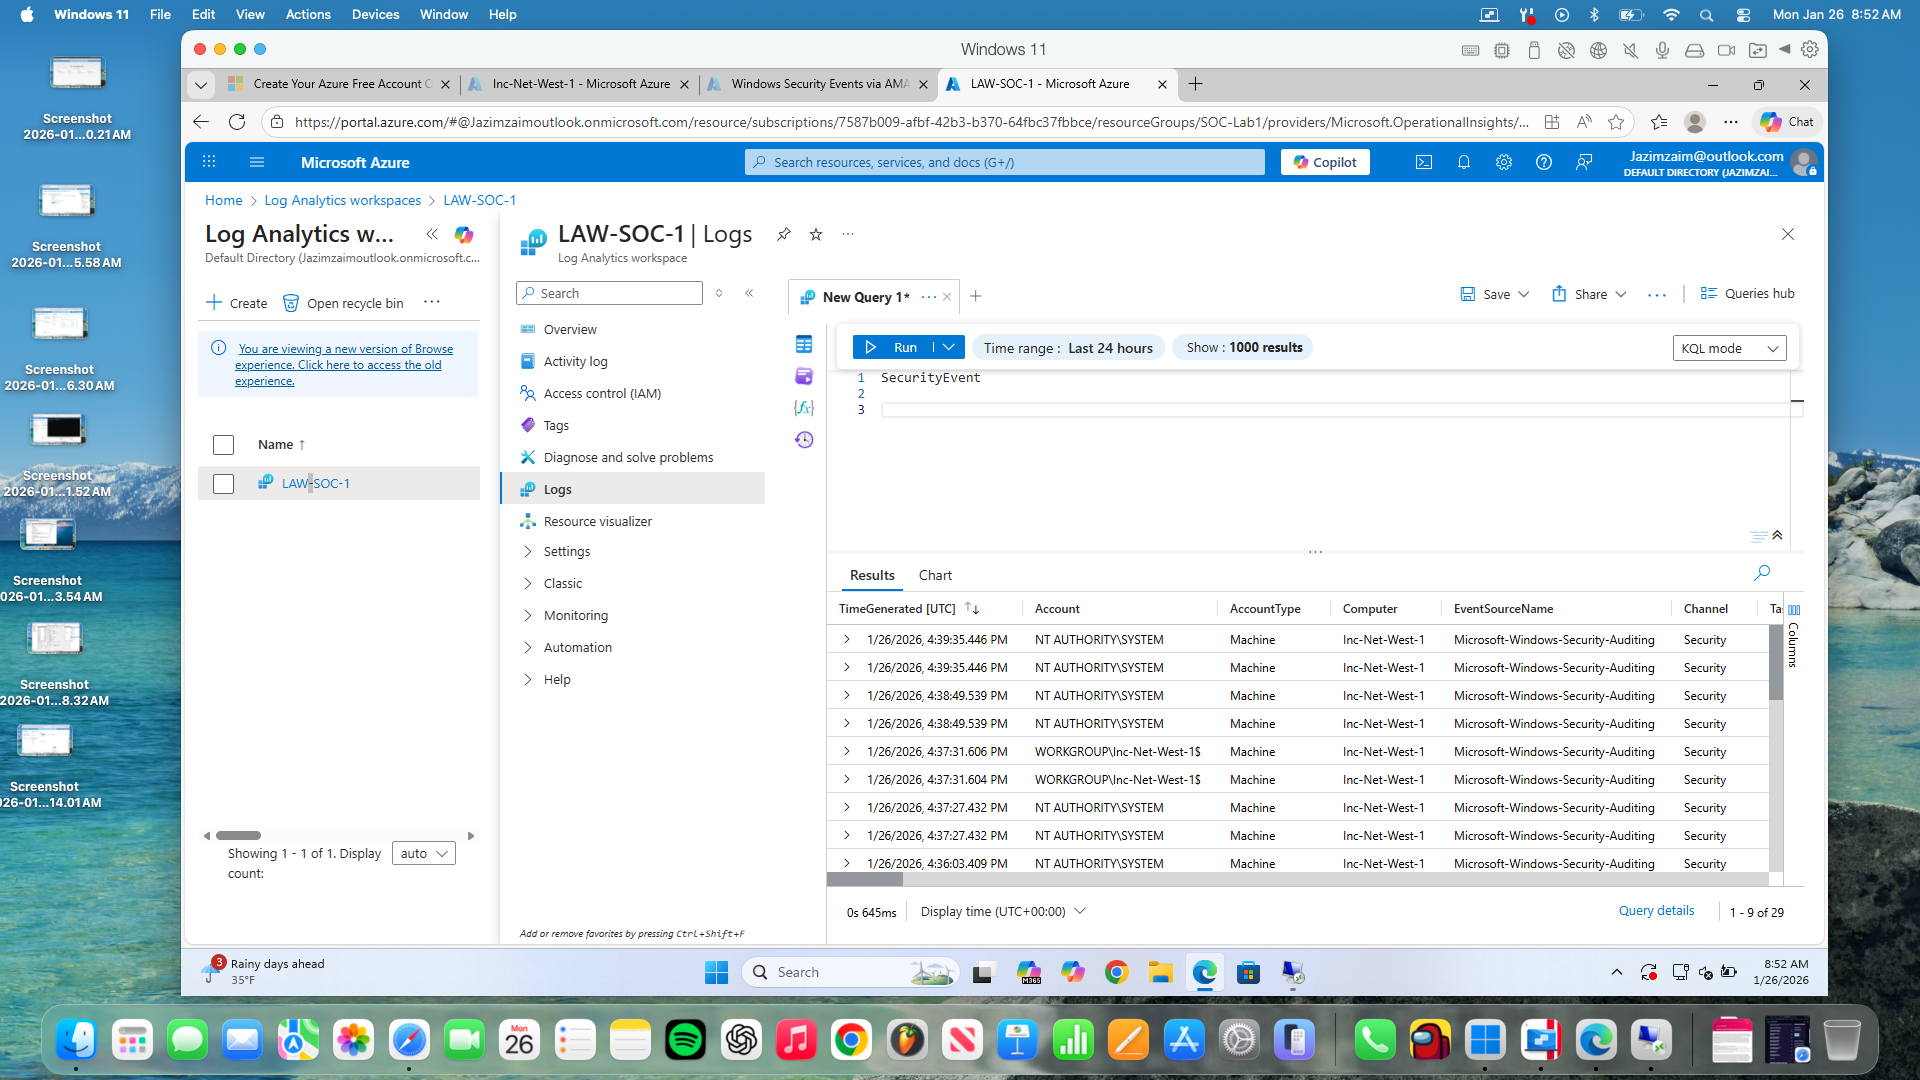Viewport: 1920px width, 1080px height.
Task: Open the Tables side panel icon
Action: click(803, 344)
